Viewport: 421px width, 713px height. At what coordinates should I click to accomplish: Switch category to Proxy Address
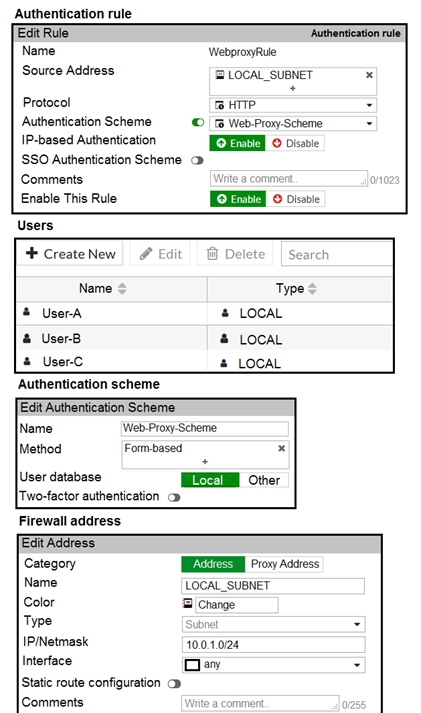pyautogui.click(x=284, y=564)
